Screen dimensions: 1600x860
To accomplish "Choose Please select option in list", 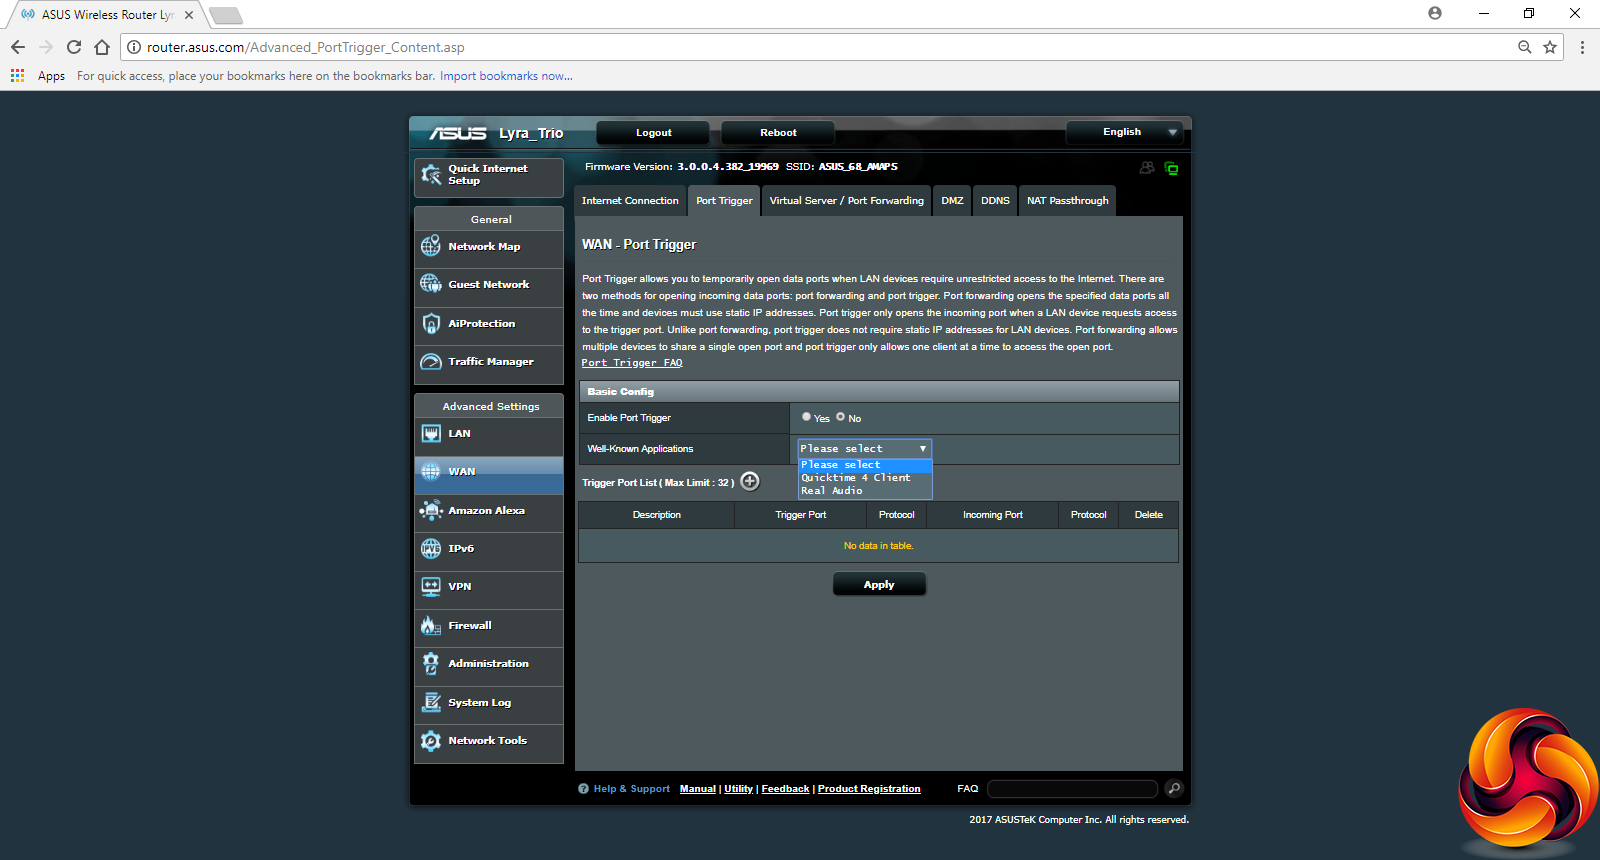I will pos(865,465).
